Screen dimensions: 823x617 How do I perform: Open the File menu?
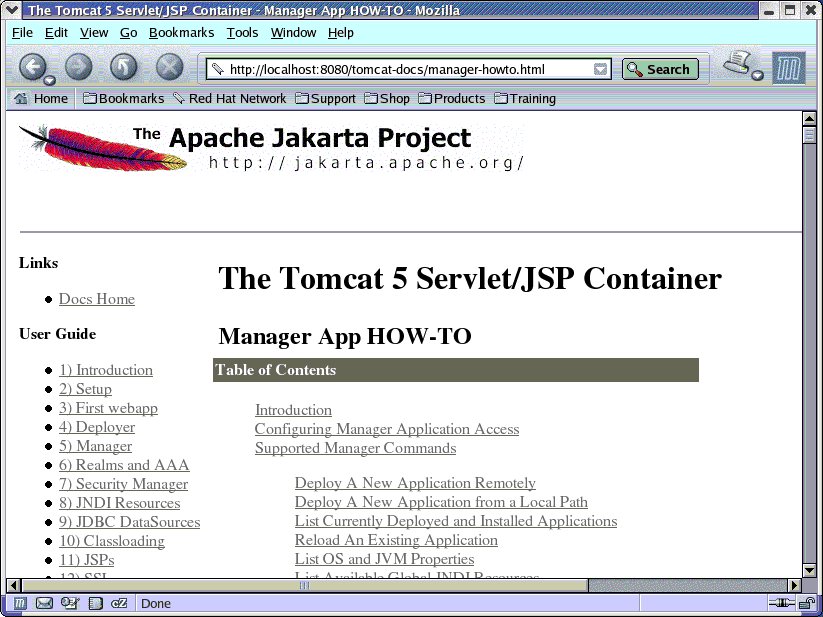coord(22,33)
